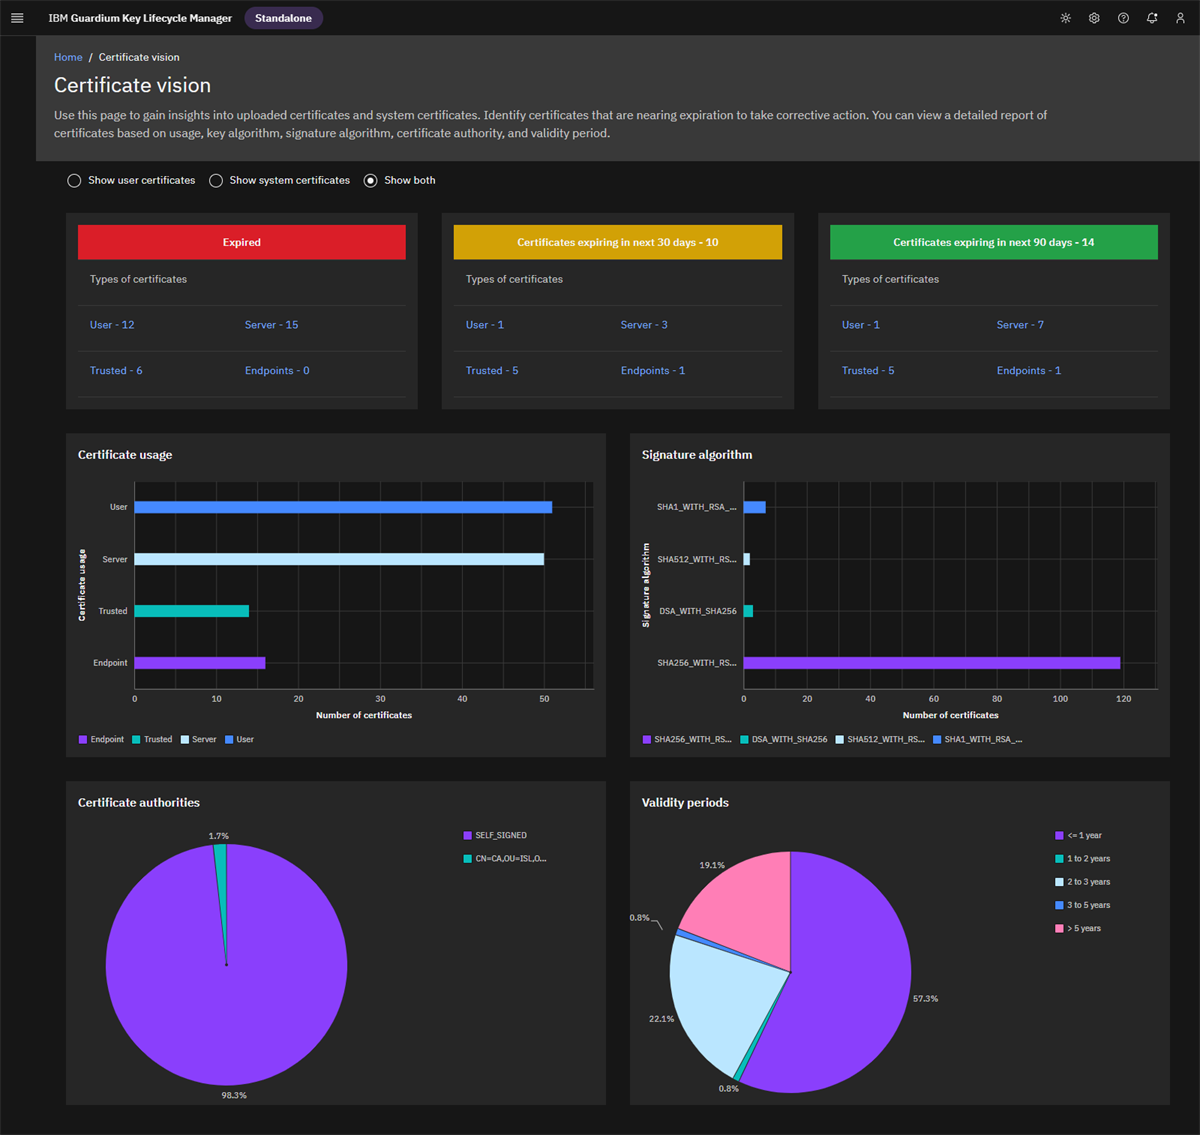Open User - 12 under Expired certificates
The width and height of the screenshot is (1200, 1135).
point(111,324)
